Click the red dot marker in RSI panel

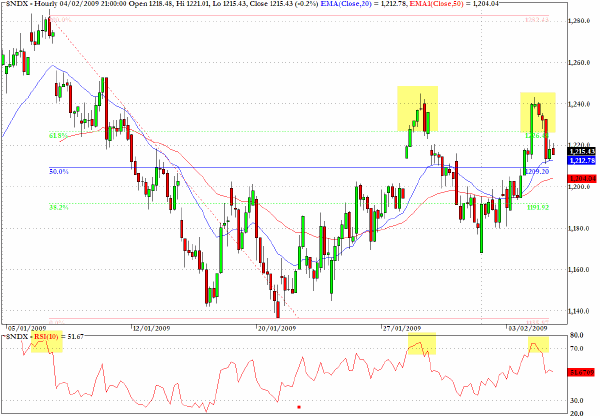(x=299, y=407)
